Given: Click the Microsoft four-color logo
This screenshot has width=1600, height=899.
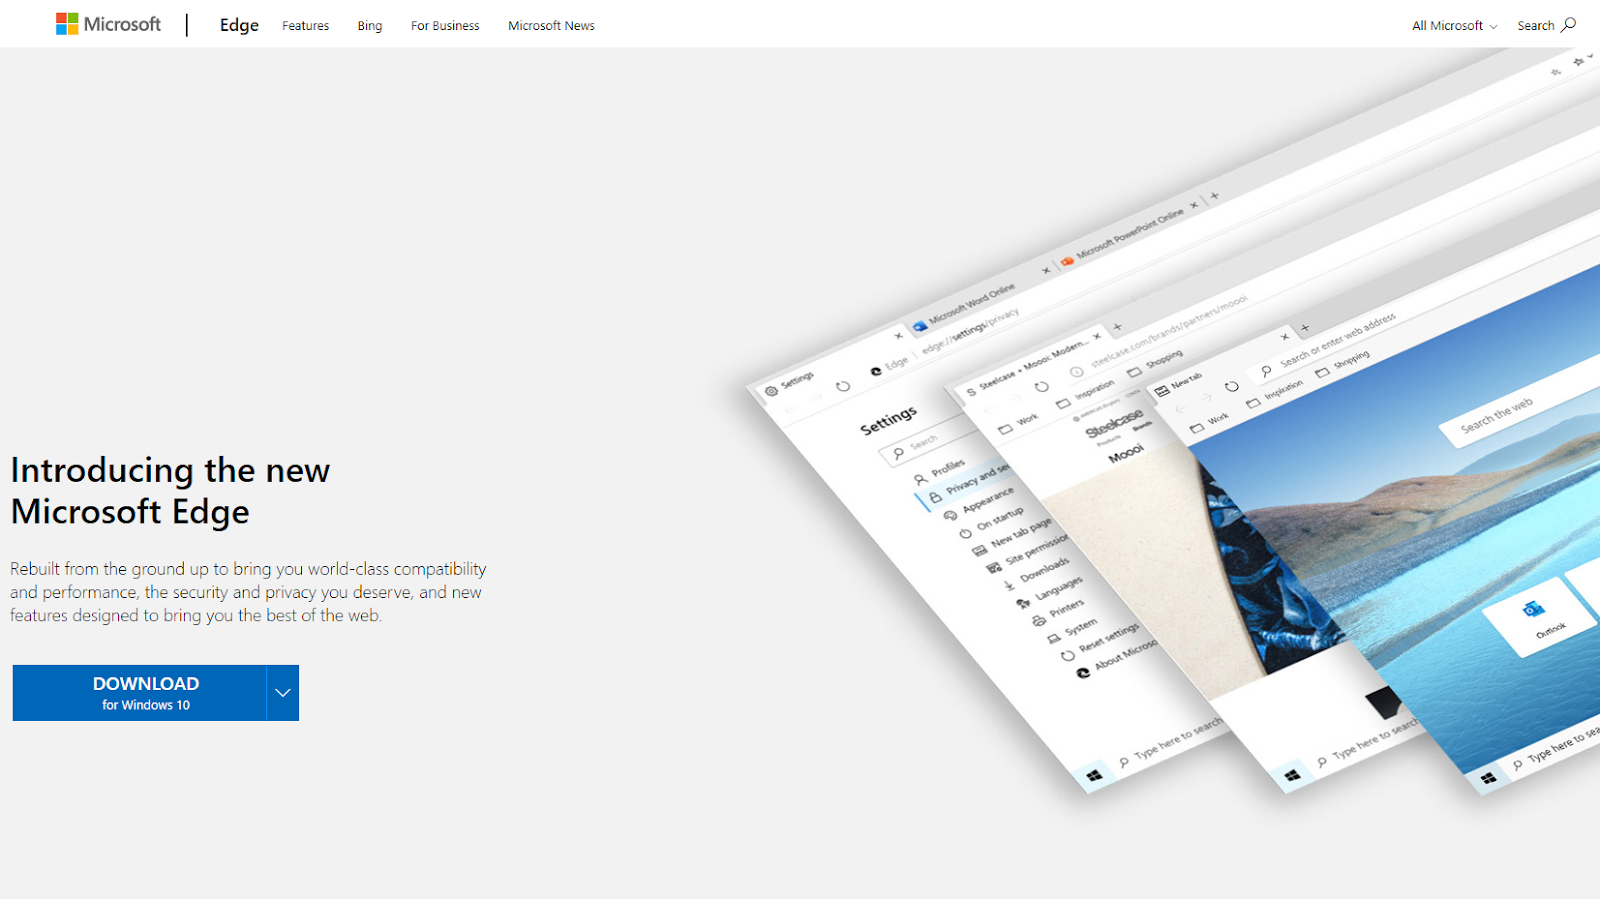Looking at the screenshot, I should pyautogui.click(x=67, y=24).
